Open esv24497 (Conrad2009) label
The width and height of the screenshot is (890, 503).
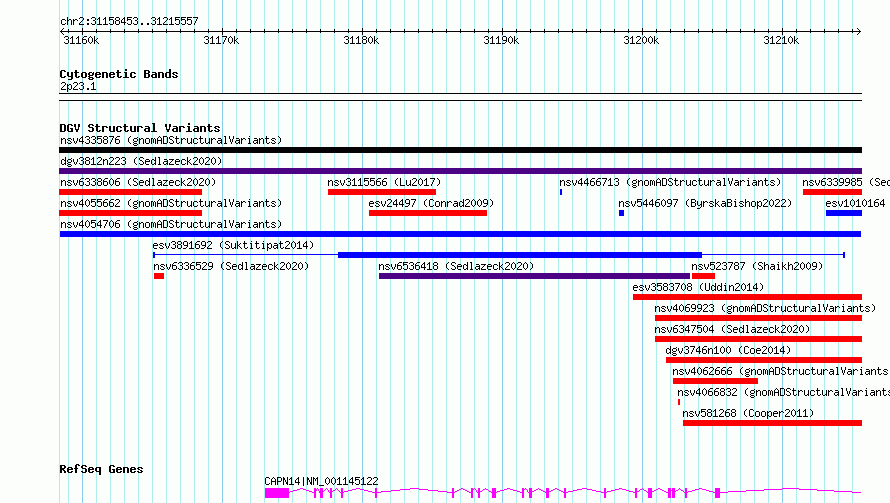point(431,203)
